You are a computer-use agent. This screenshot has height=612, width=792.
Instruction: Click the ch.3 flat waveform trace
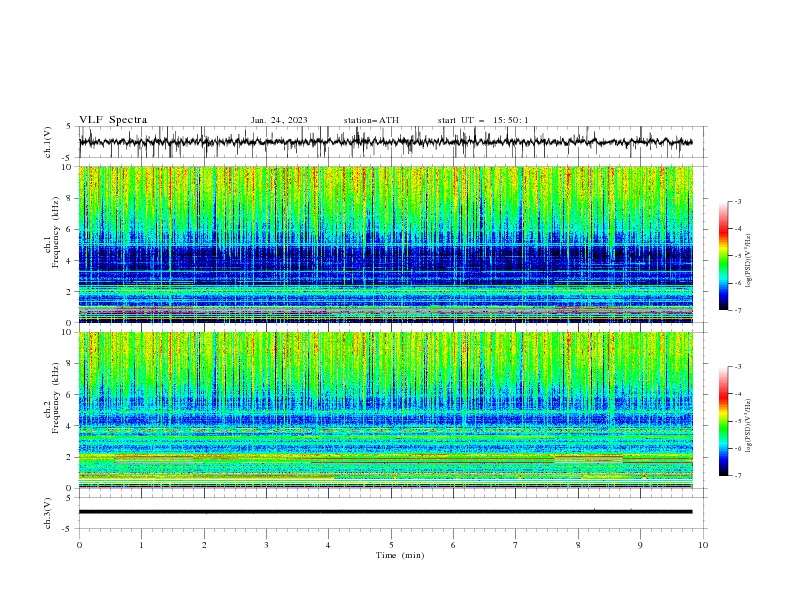click(386, 512)
